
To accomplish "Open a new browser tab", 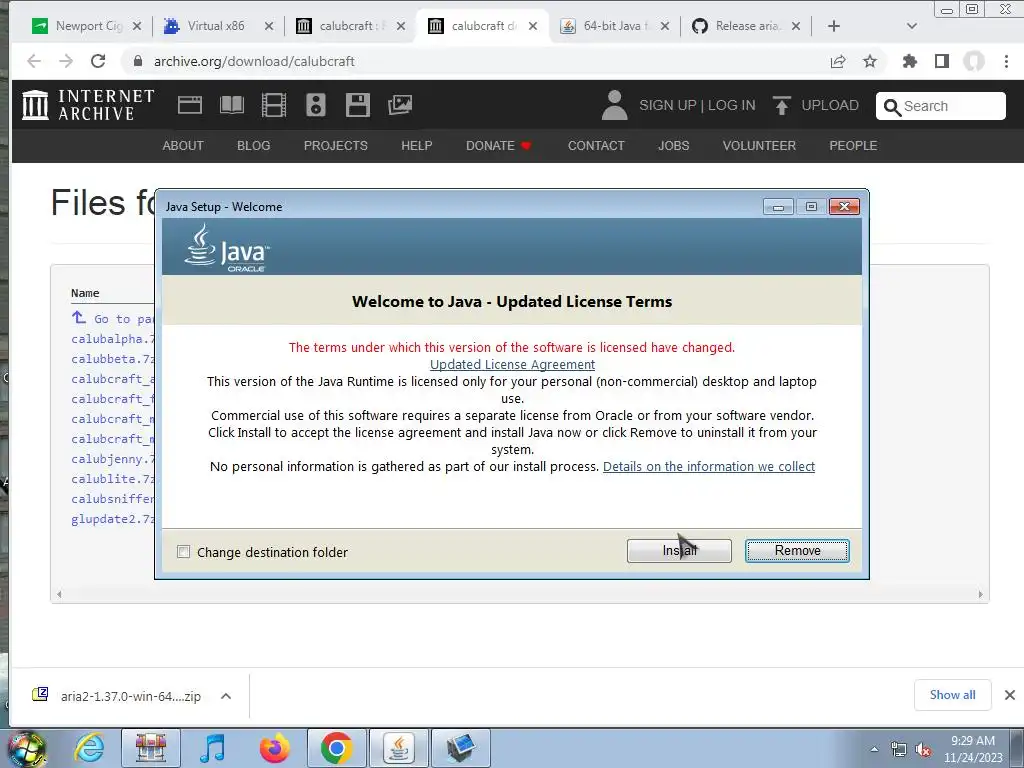I will pos(834,26).
